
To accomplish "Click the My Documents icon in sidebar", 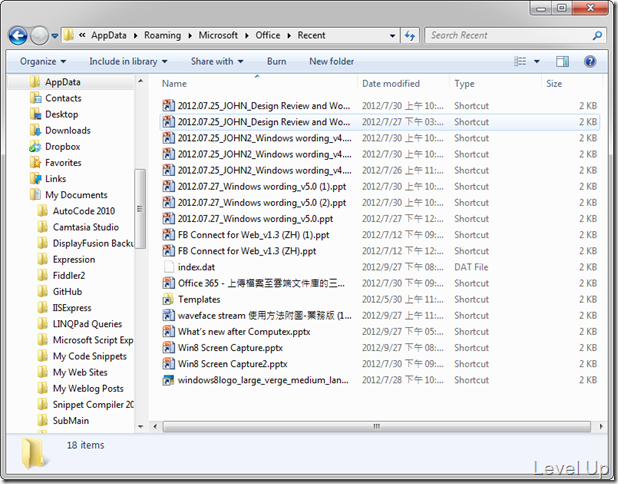I will tap(35, 195).
